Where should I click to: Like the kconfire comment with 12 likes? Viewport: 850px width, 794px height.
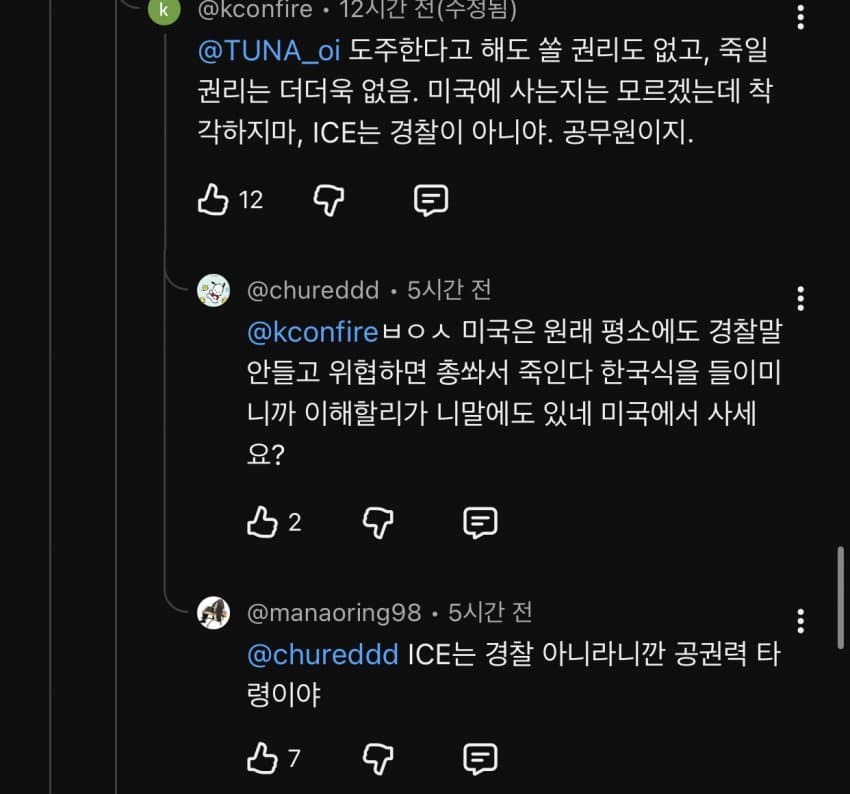click(213, 200)
